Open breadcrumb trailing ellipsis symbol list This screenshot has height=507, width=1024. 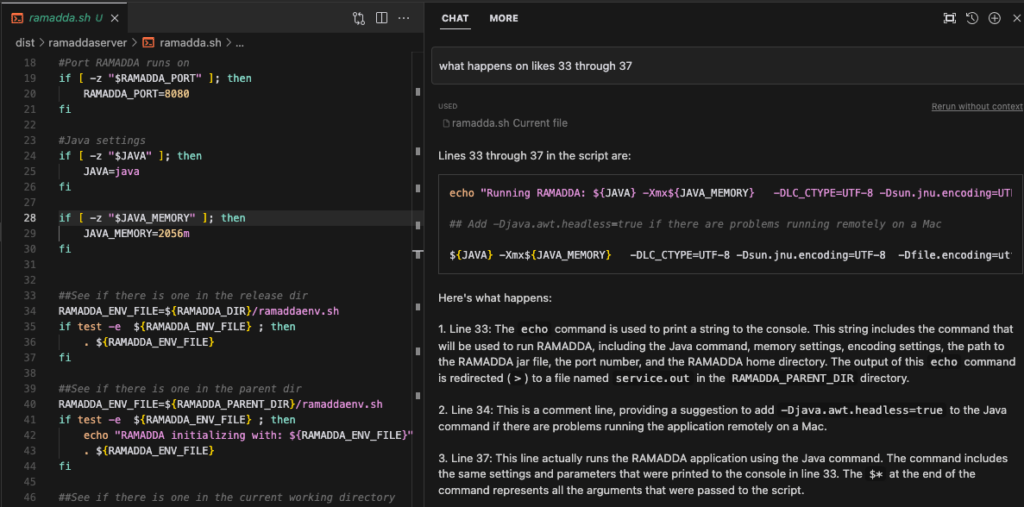pos(239,43)
